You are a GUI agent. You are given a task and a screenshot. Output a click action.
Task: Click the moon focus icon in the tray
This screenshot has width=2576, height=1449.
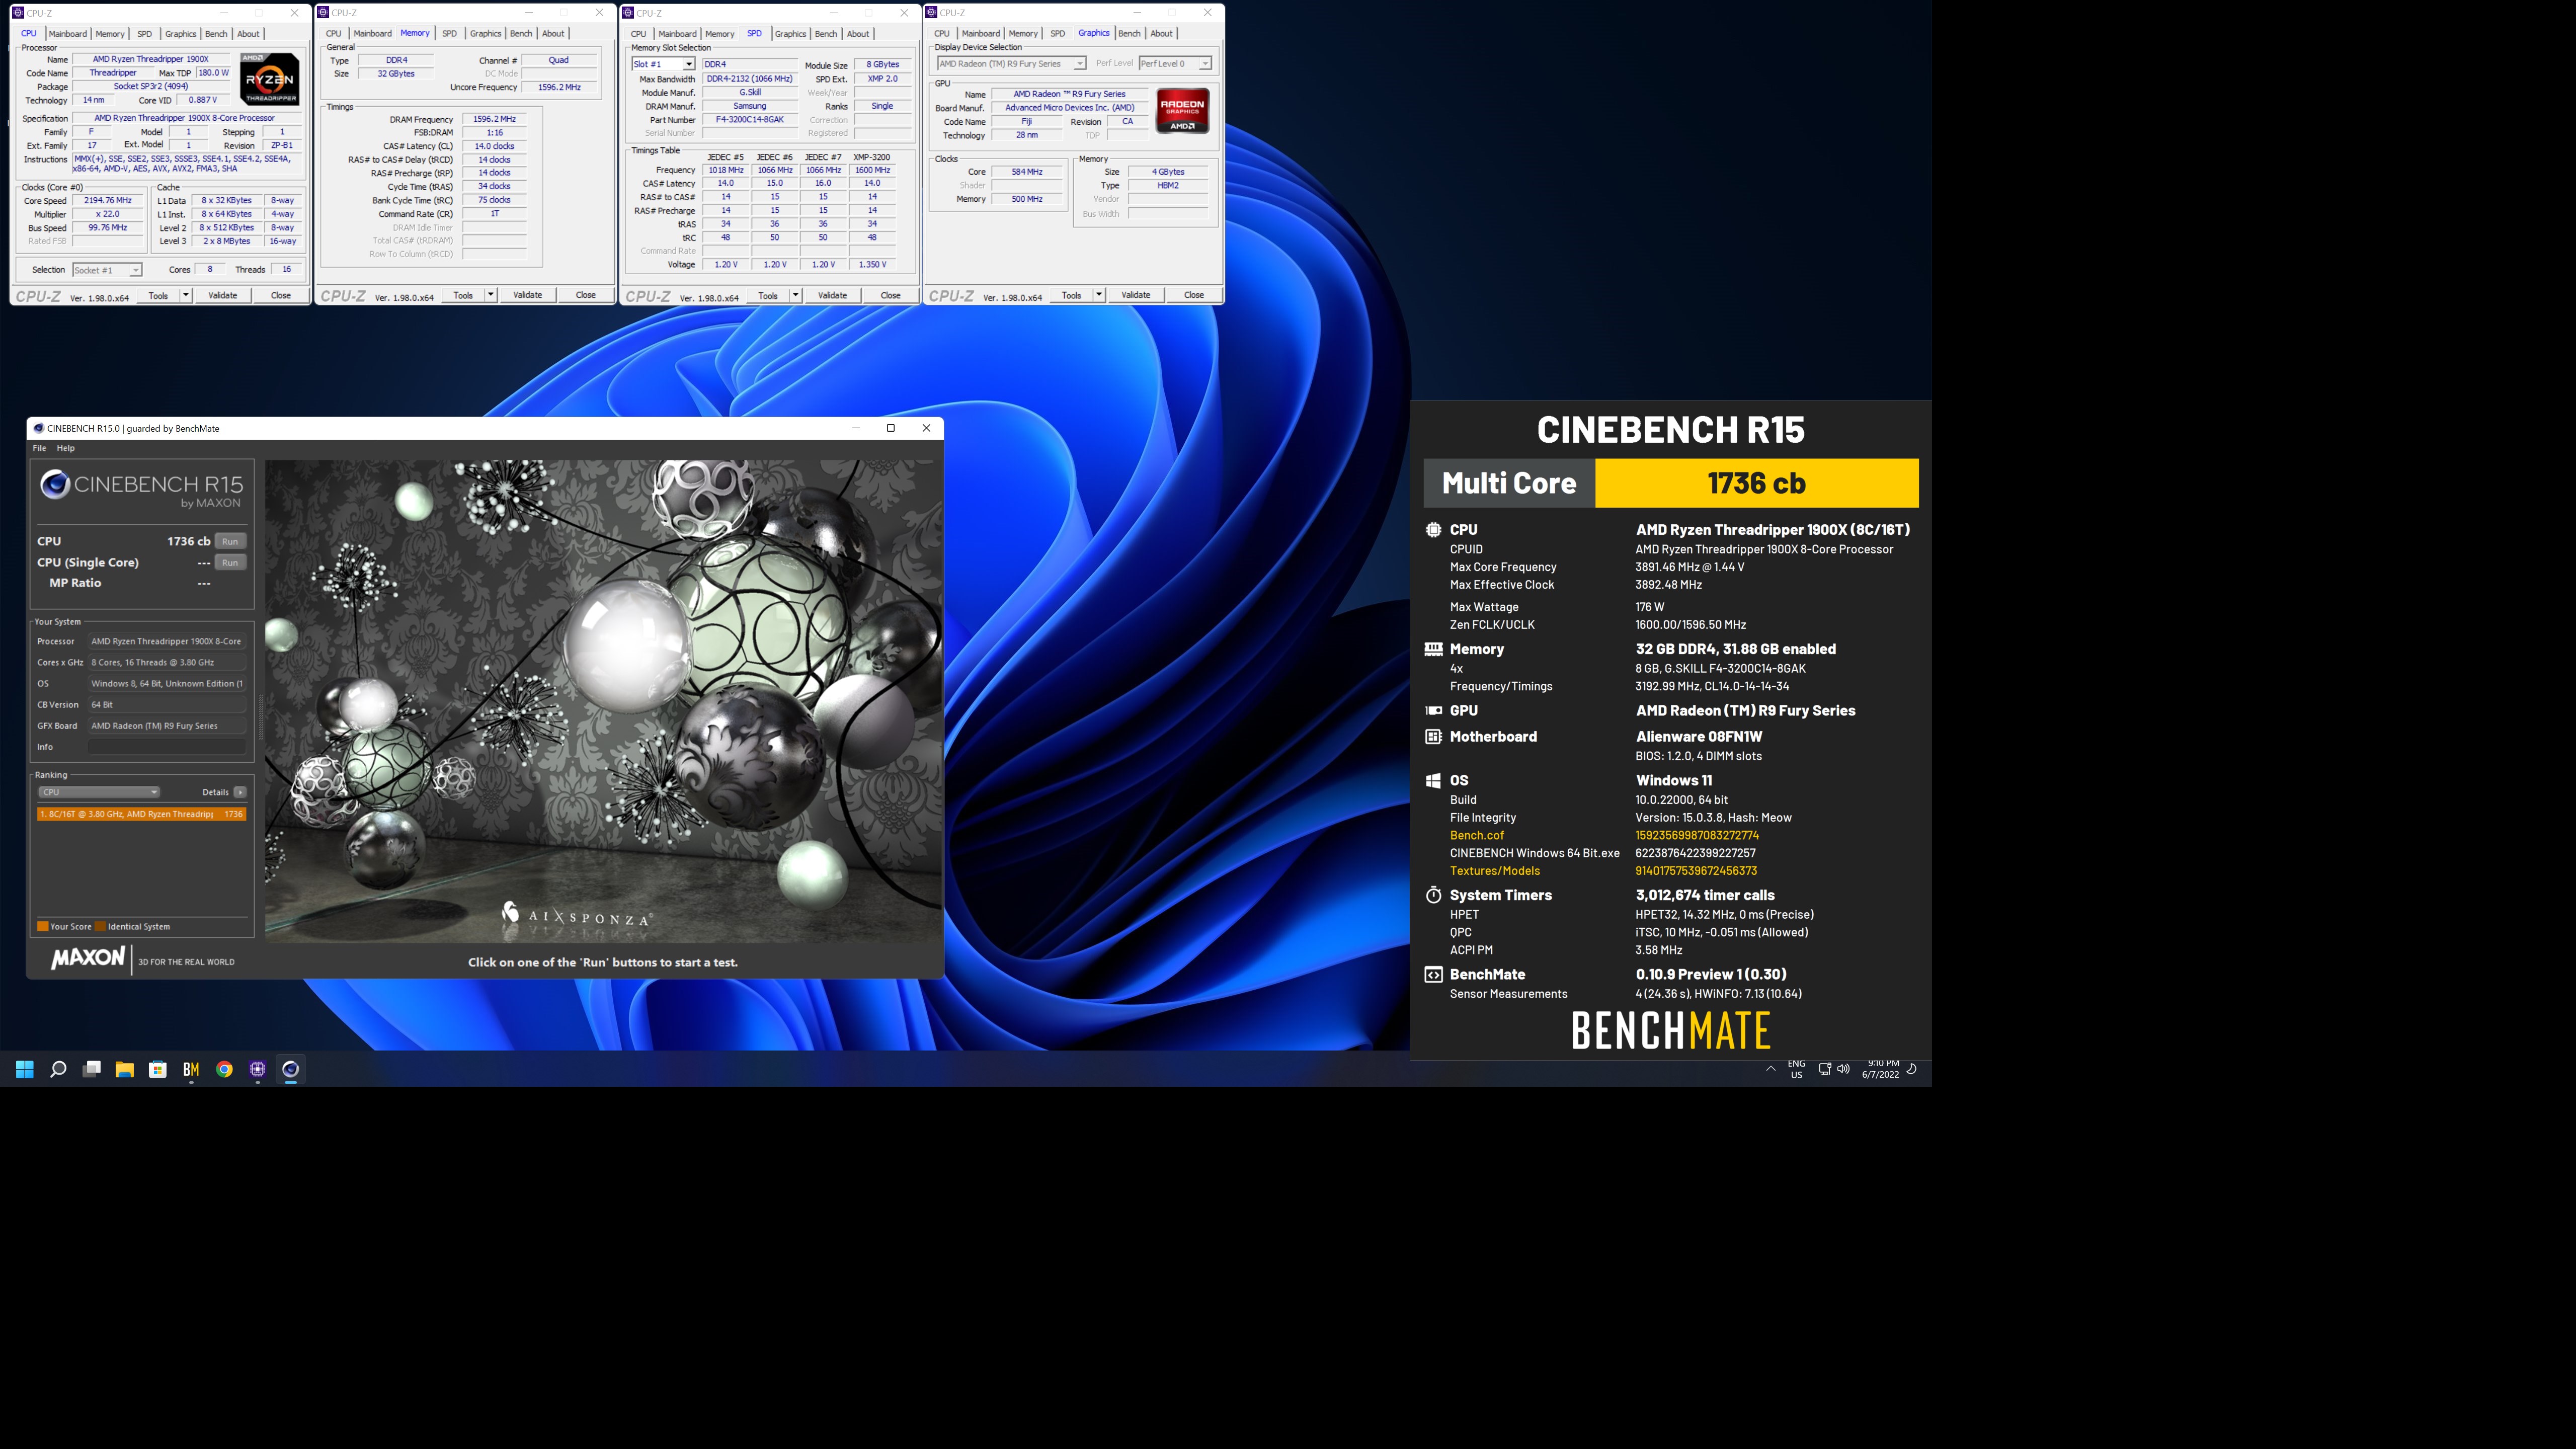pos(1911,1069)
